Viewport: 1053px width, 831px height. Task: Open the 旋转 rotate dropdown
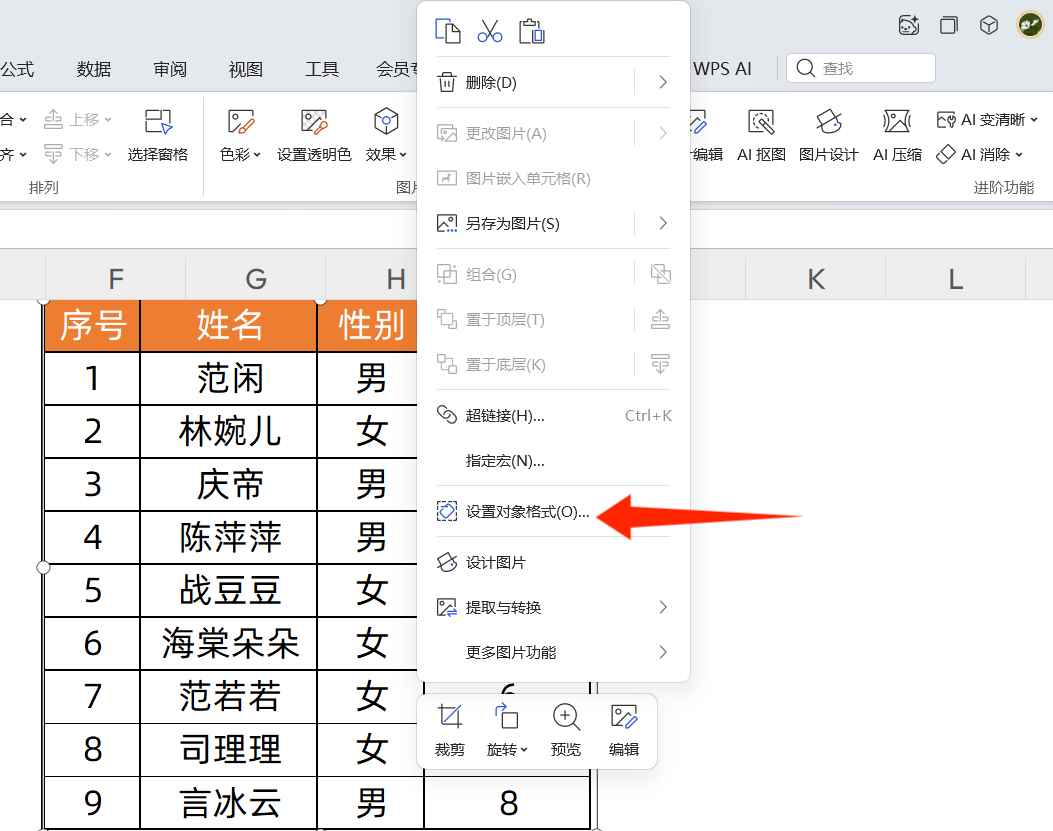click(x=507, y=731)
